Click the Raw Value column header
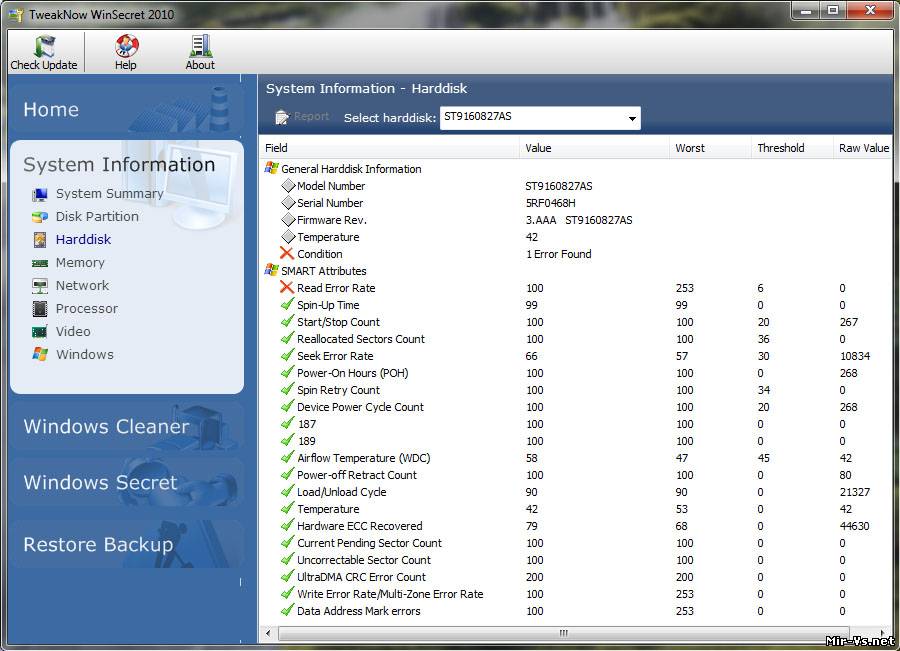This screenshot has height=651, width=900. click(863, 148)
